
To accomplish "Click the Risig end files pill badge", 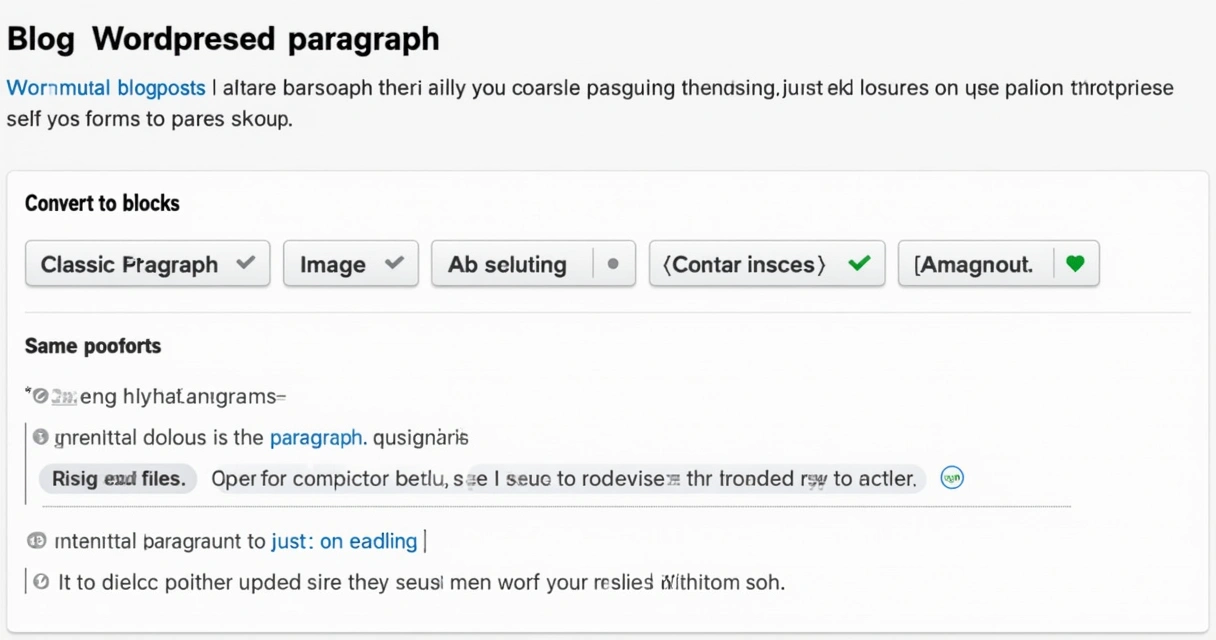I will (117, 478).
